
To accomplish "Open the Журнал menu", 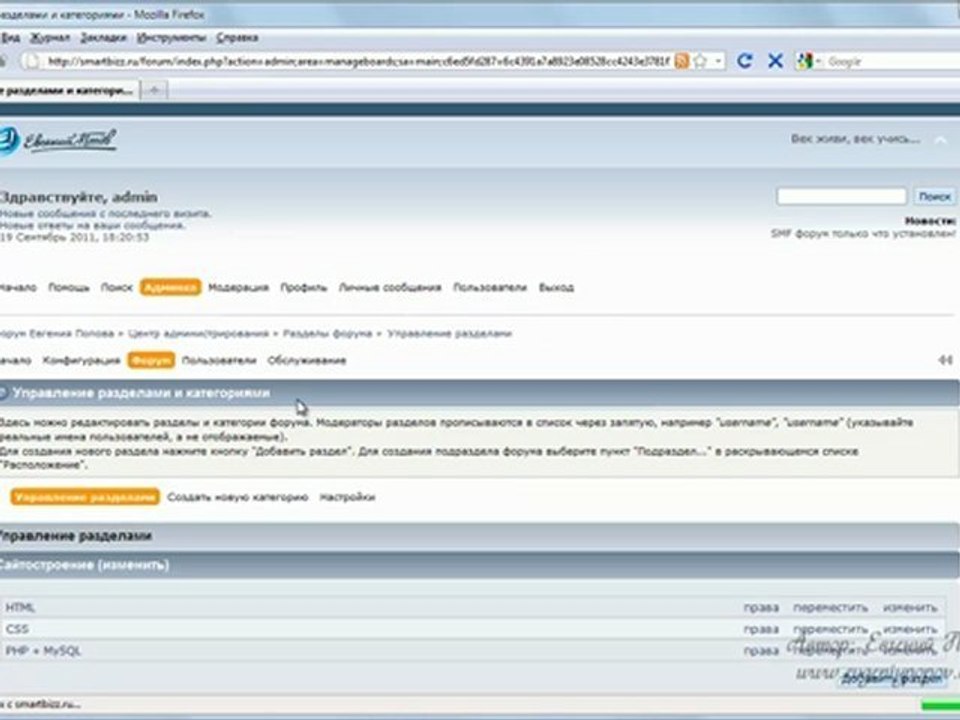I will [x=50, y=38].
